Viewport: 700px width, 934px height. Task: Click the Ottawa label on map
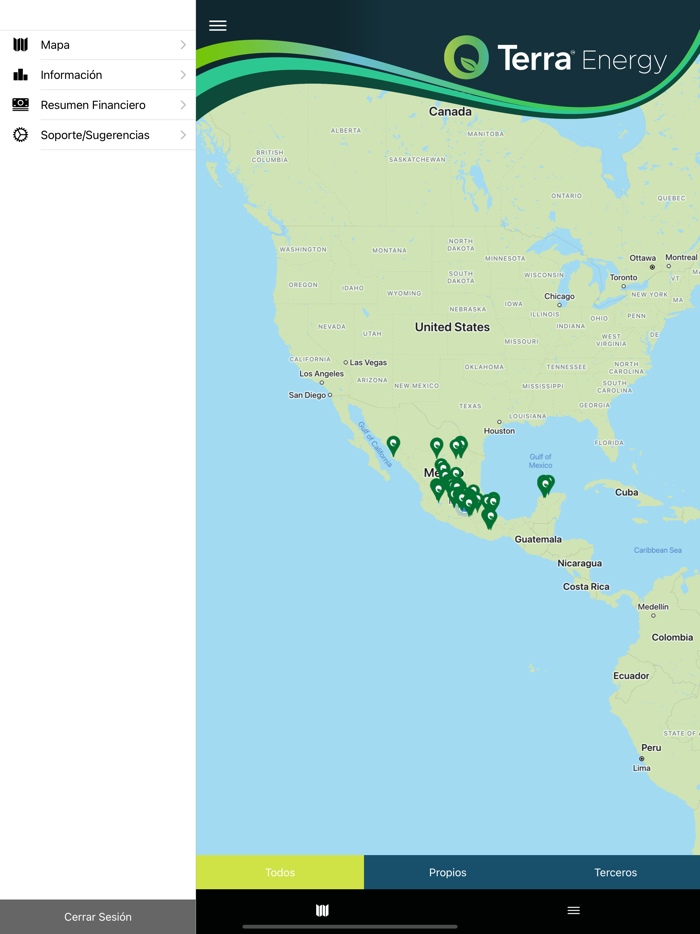(643, 258)
